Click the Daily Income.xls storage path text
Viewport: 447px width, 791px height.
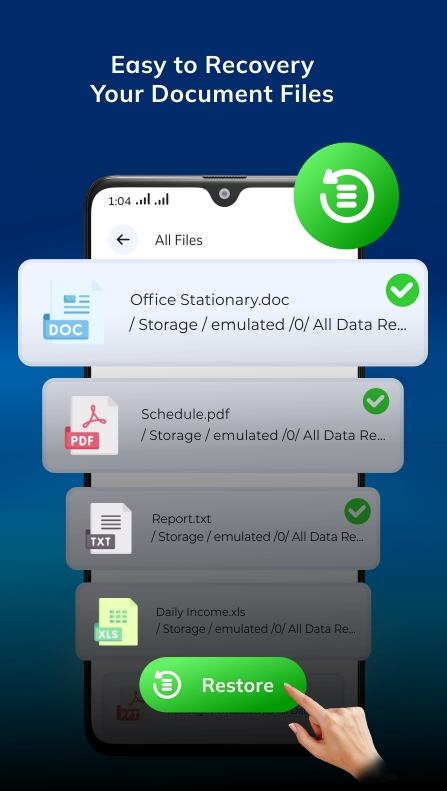[x=256, y=629]
